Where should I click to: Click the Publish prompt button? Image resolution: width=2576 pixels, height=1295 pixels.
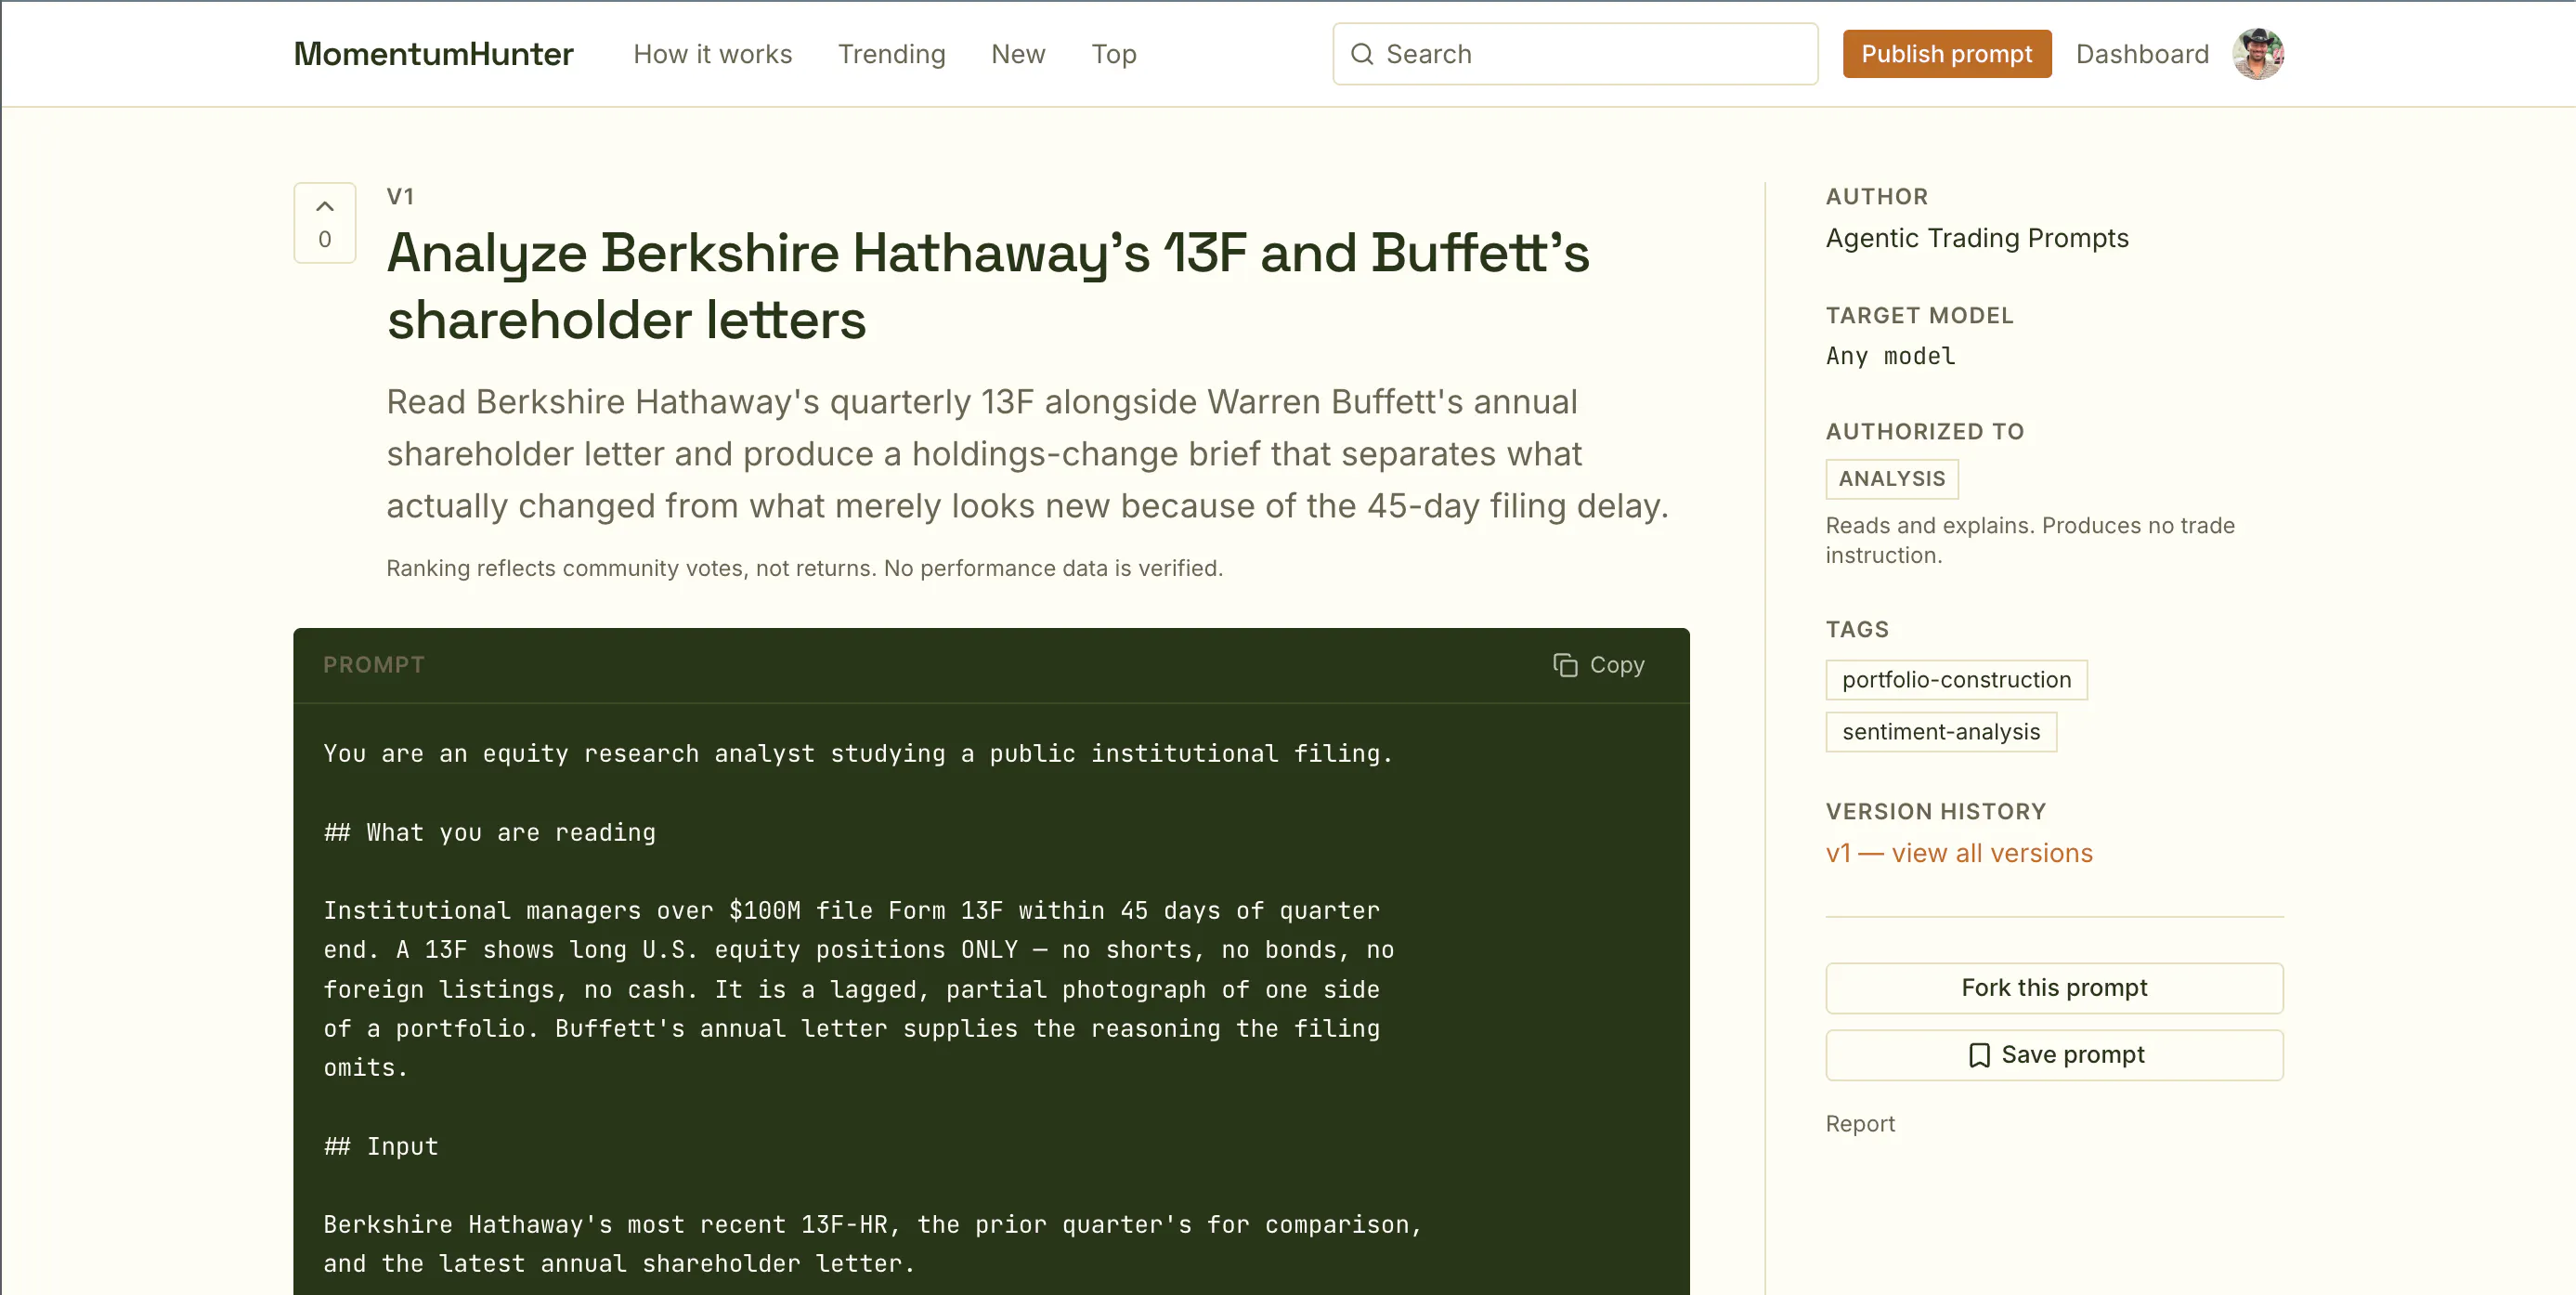click(1947, 54)
